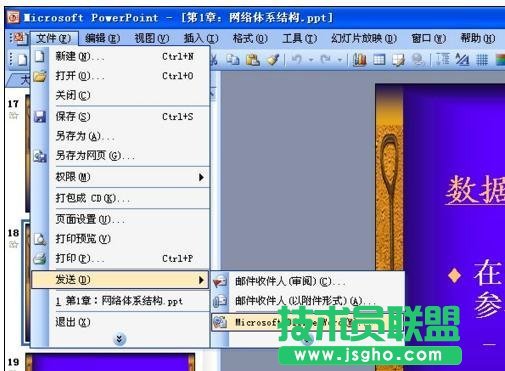
Task: Click the floppy disk icon beside 保存
Action: tap(40, 117)
